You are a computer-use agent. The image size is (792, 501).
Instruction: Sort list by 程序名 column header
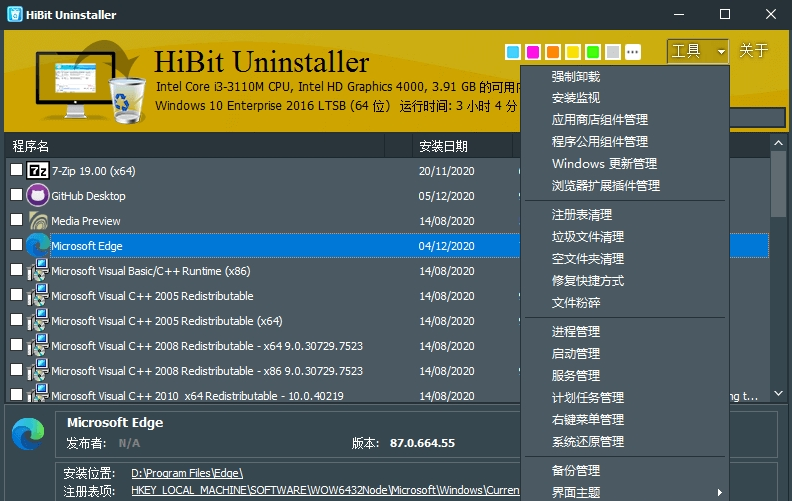196,146
